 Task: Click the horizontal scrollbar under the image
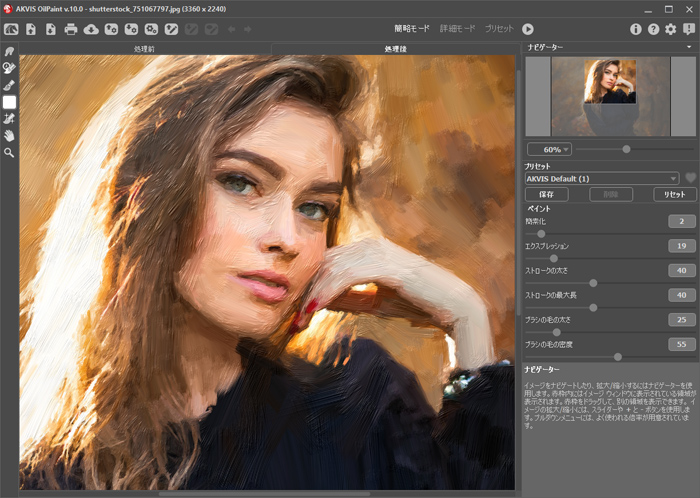(x=264, y=494)
